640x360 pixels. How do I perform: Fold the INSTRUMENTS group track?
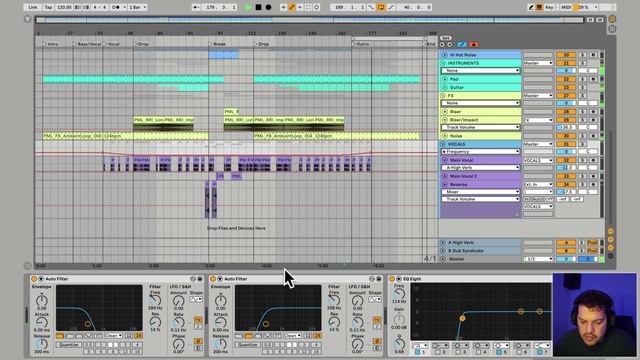point(443,63)
